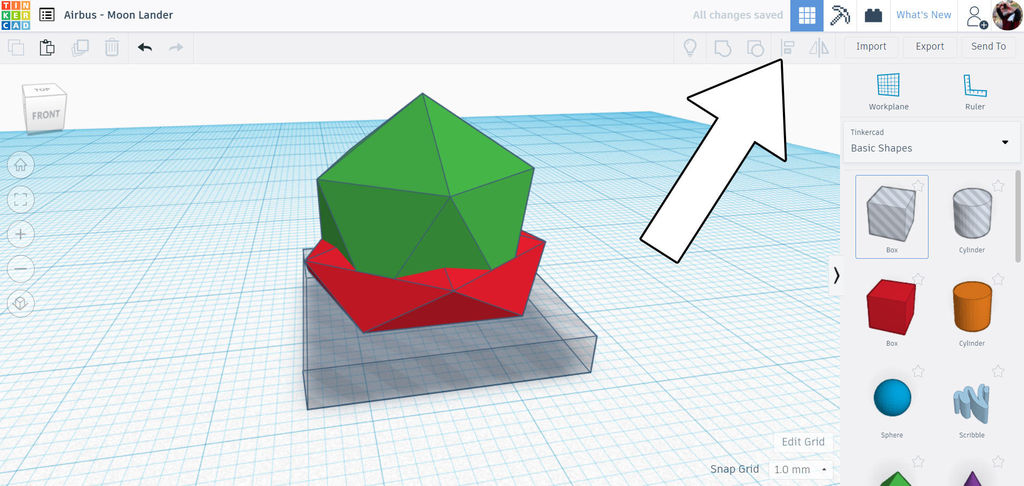Click the Paste toolbar icon
This screenshot has height=486, width=1024.
(x=47, y=48)
